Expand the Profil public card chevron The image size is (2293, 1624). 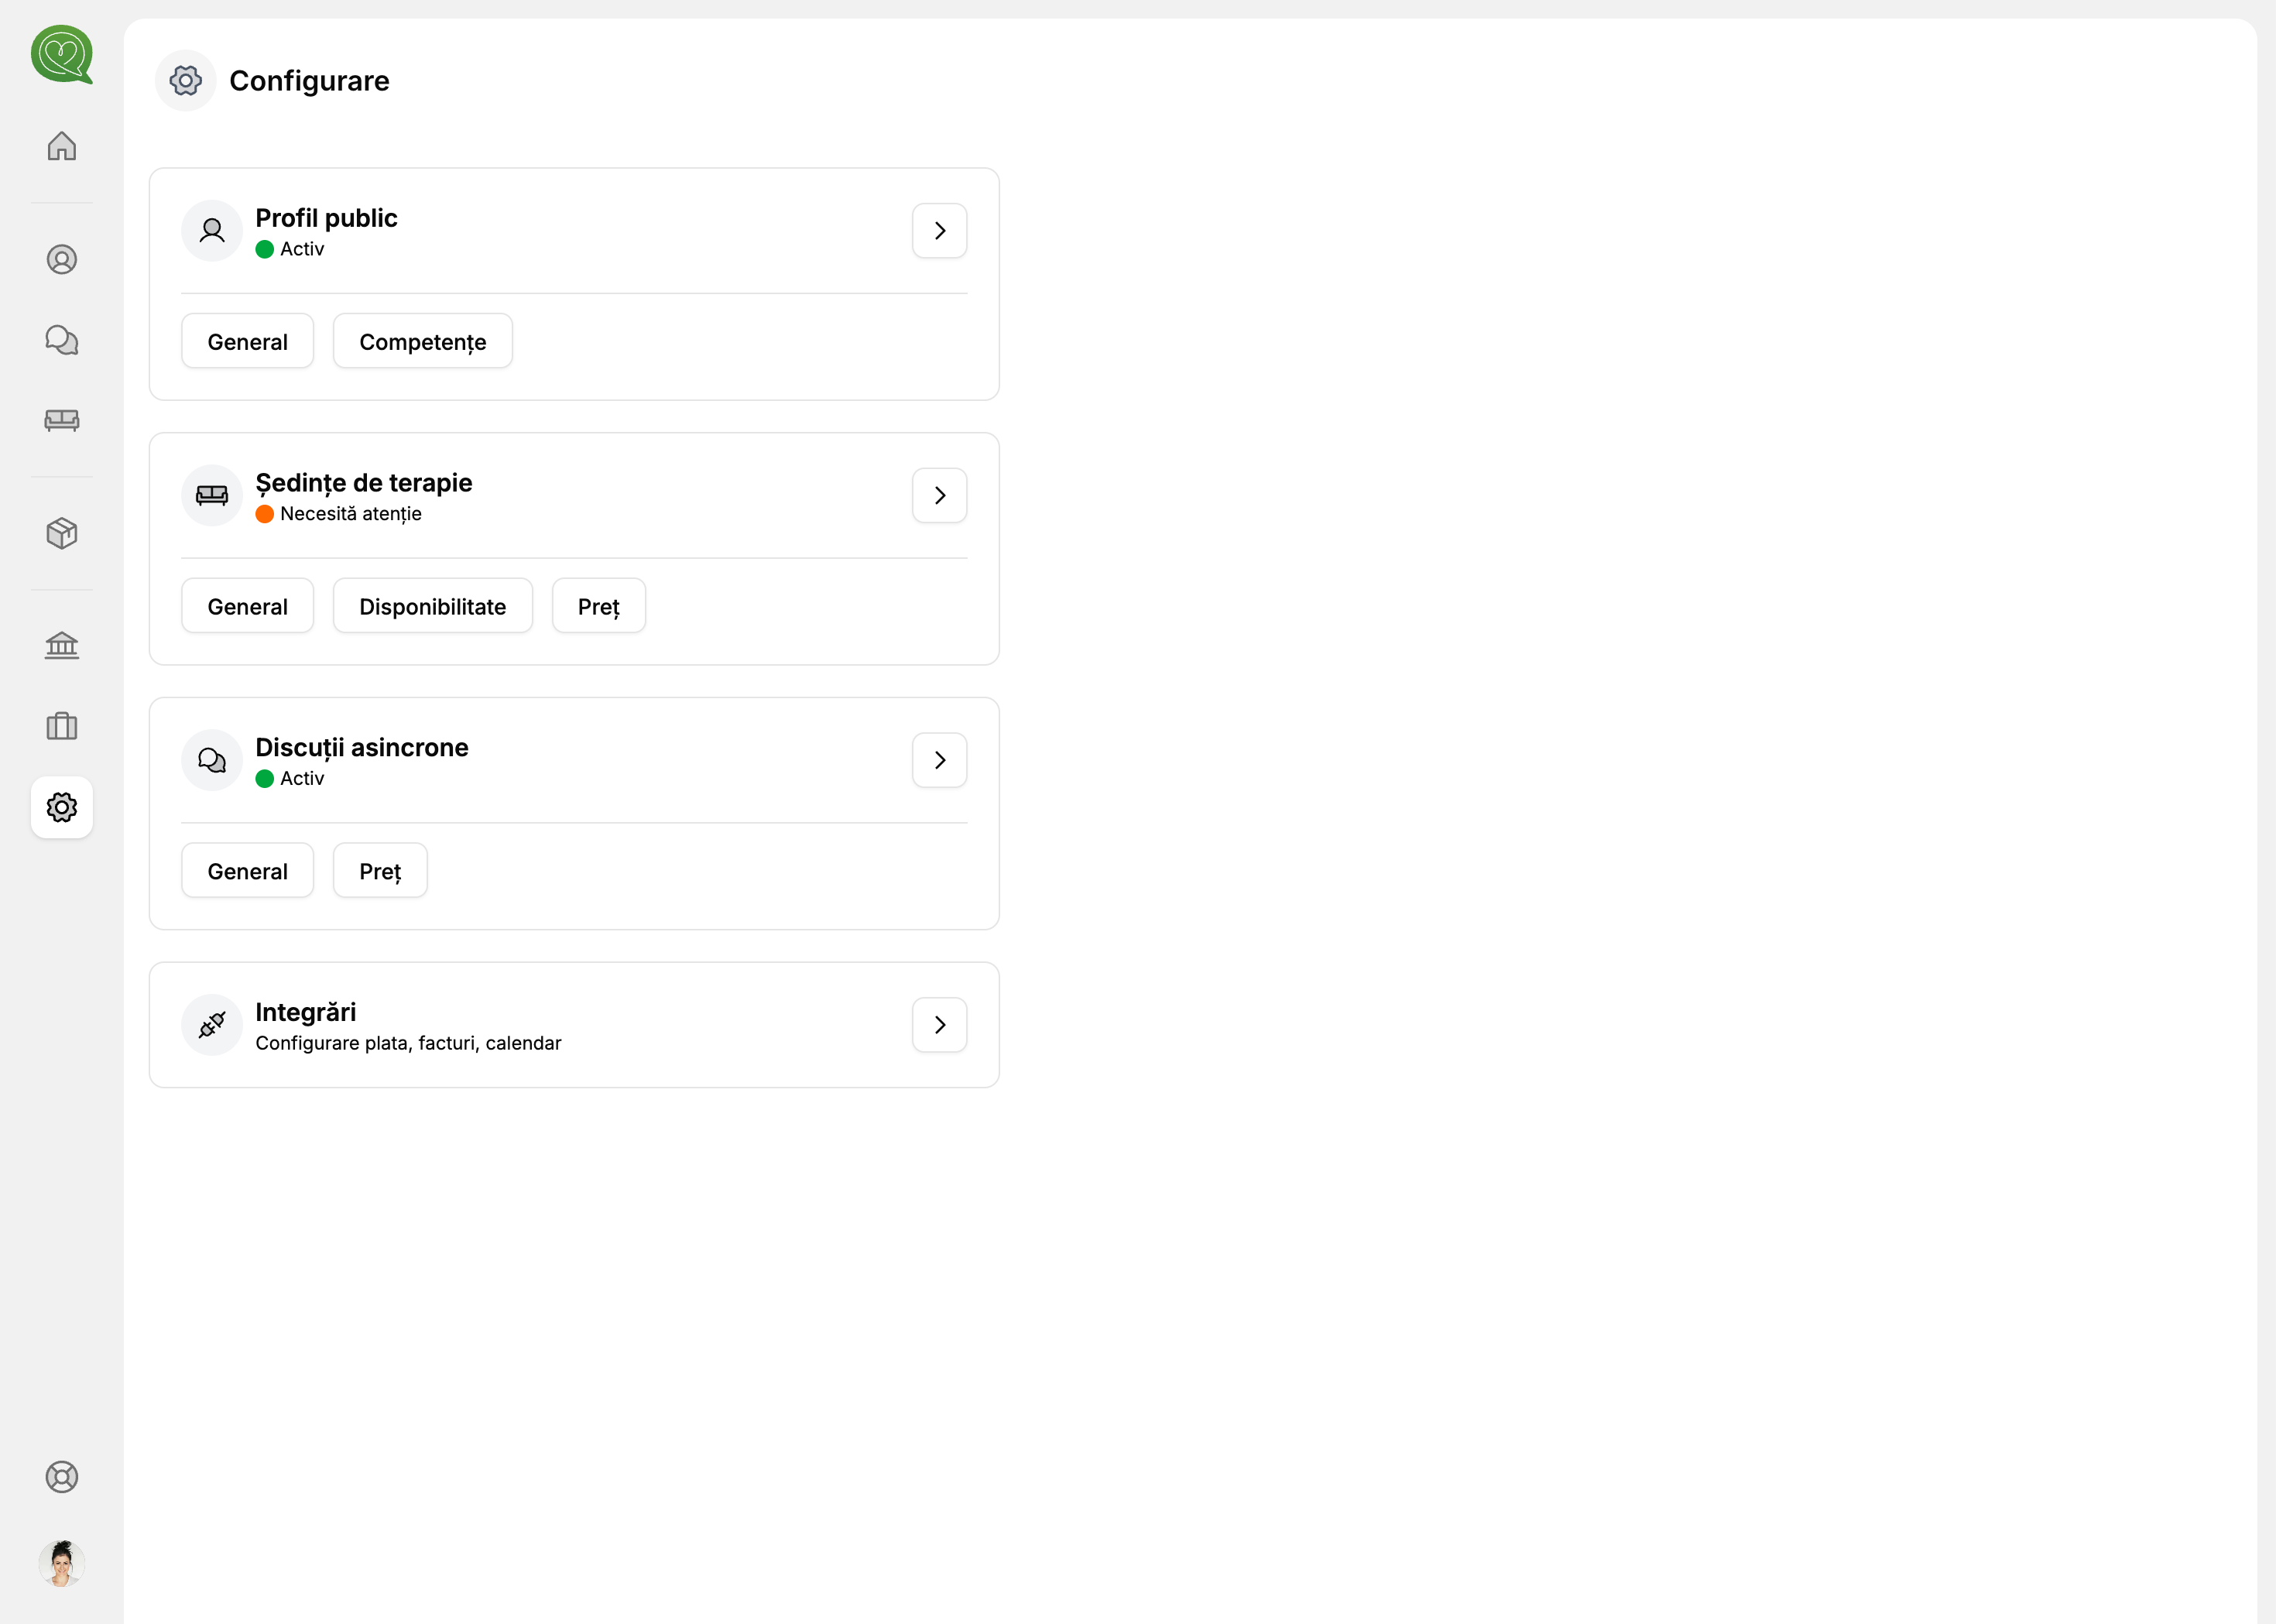pyautogui.click(x=938, y=230)
